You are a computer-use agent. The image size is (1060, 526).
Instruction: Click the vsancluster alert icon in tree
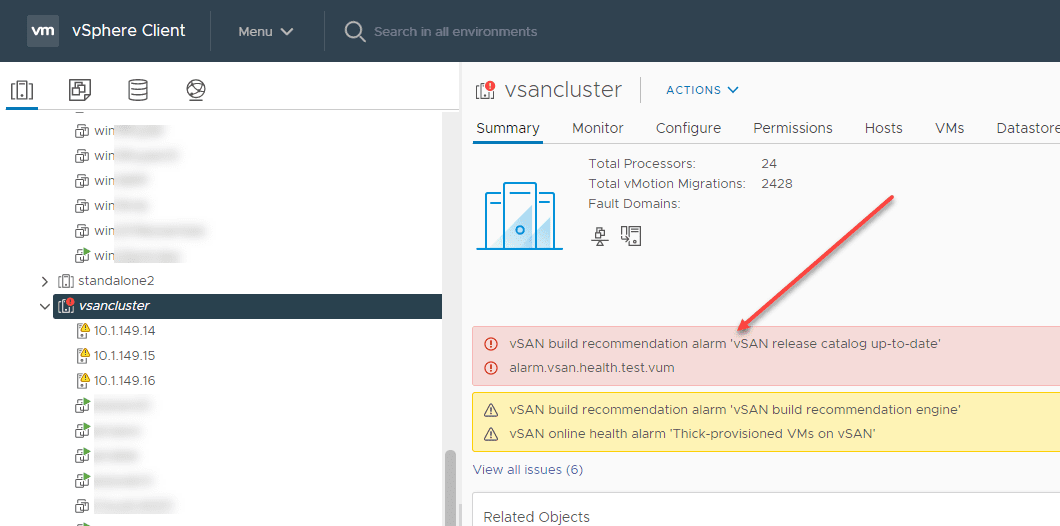pos(66,306)
